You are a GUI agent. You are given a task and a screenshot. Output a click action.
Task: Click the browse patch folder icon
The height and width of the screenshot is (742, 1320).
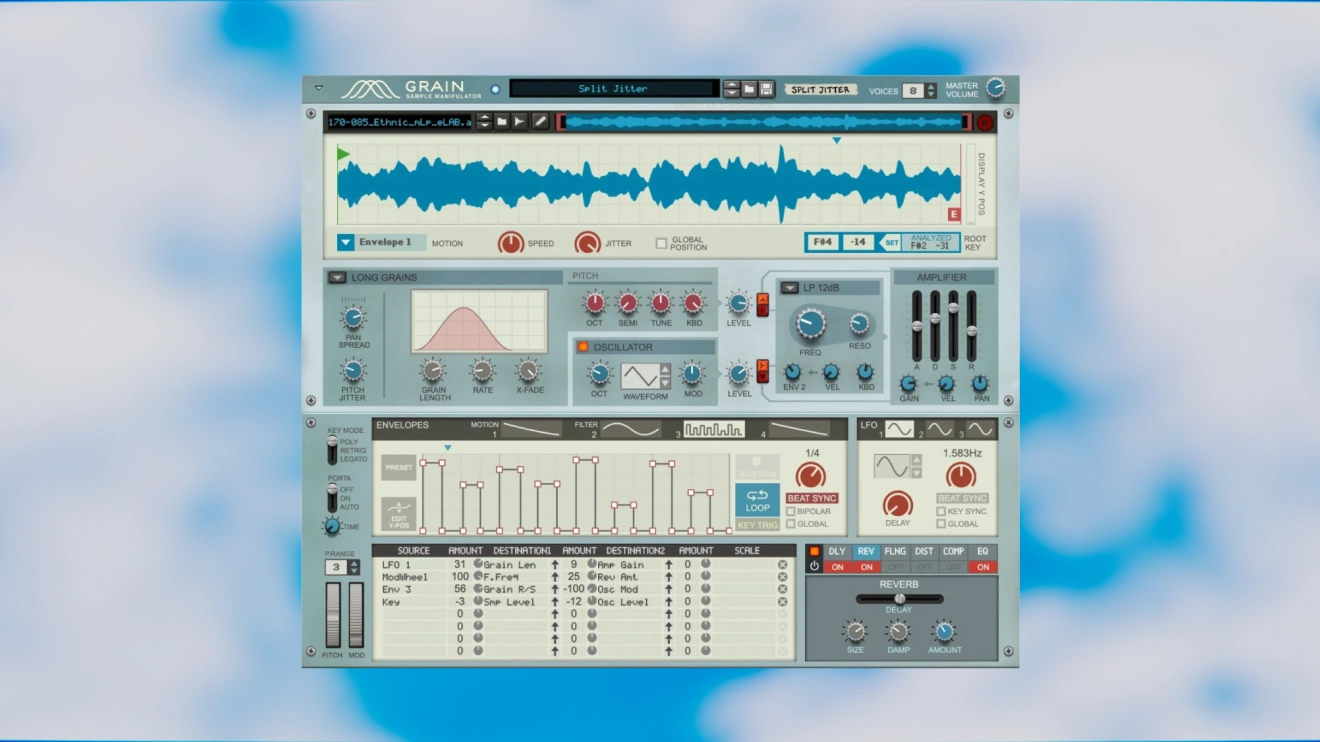749,89
